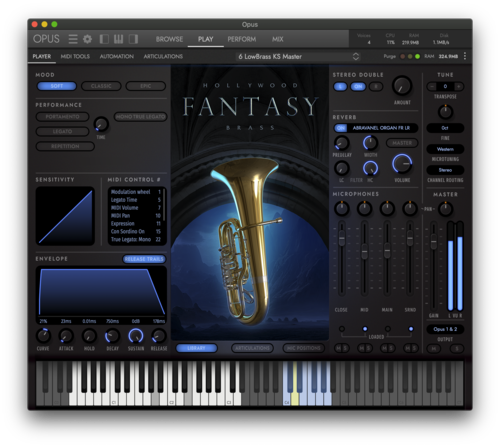Click the envelope Release knob
500x447 pixels.
[159, 336]
